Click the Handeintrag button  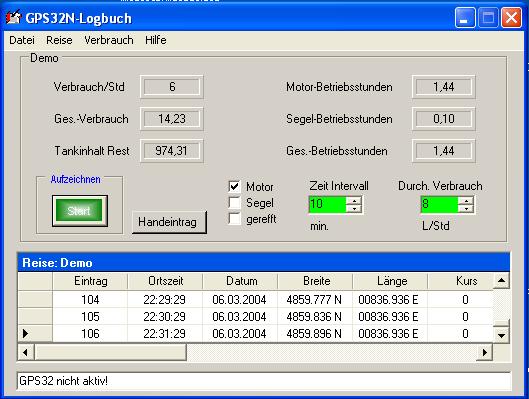(169, 222)
